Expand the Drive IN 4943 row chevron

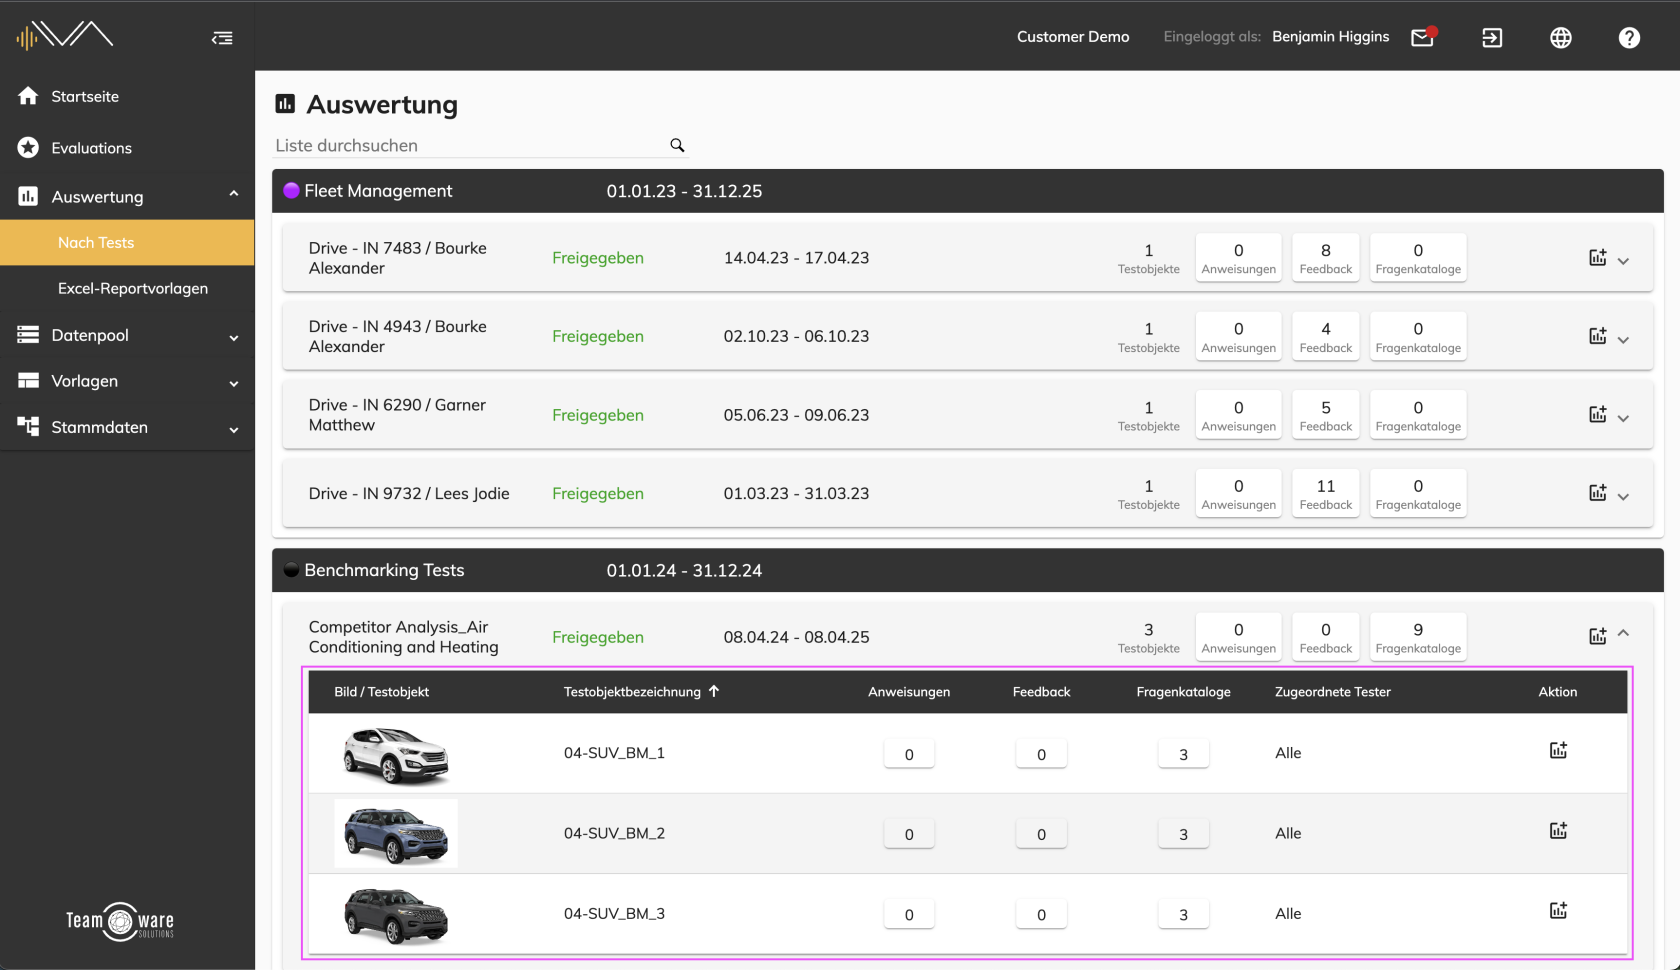1623,340
